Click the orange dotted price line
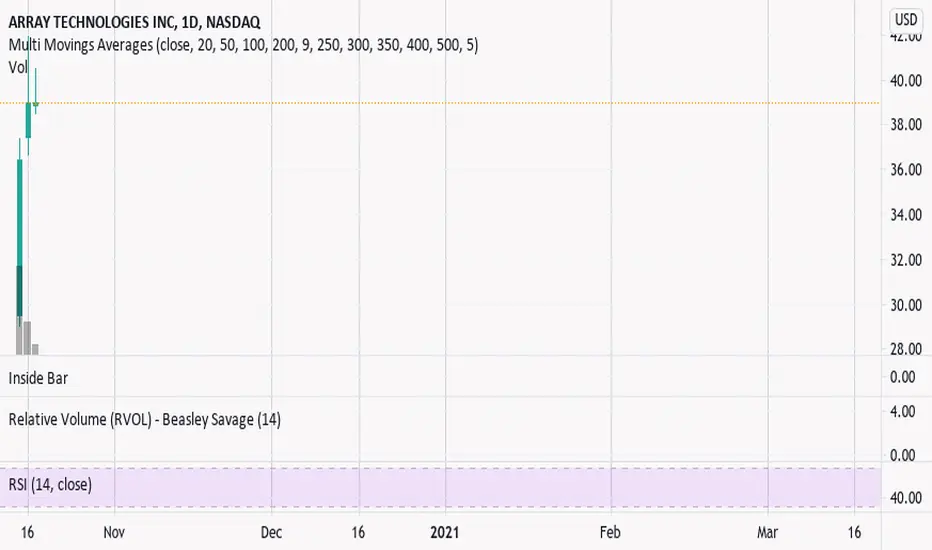Screen dimensions: 932x550 440,103
